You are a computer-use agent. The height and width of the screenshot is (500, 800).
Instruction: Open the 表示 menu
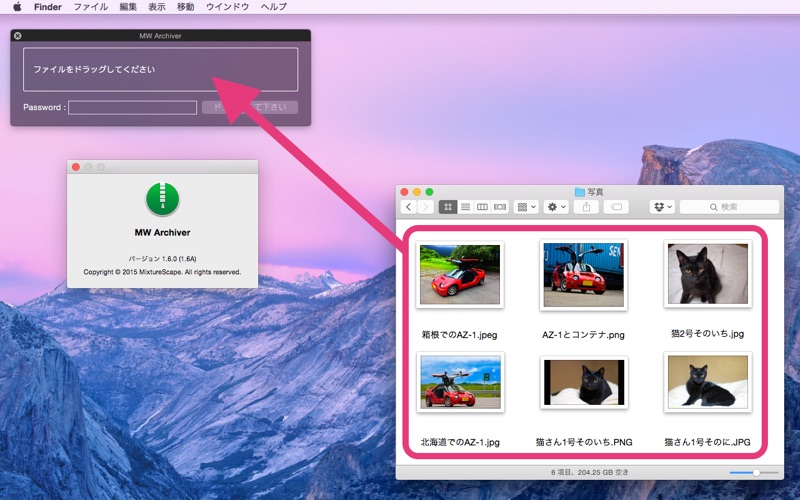click(x=157, y=7)
